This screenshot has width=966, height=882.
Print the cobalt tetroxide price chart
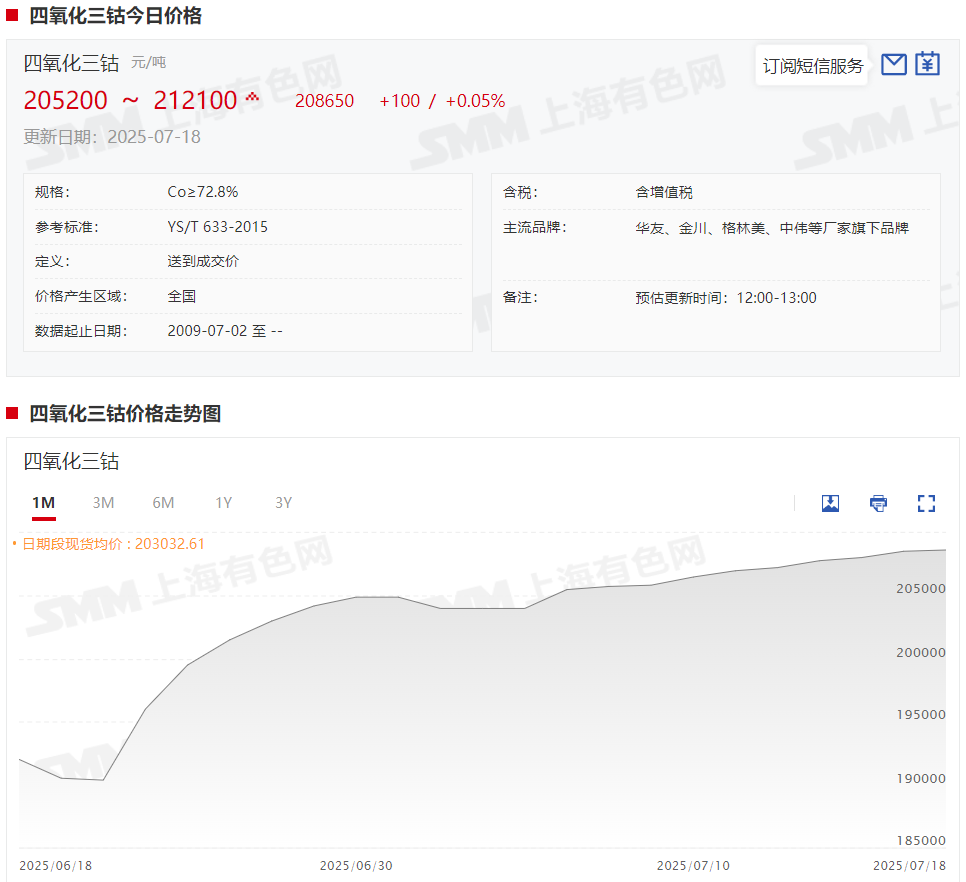(878, 503)
